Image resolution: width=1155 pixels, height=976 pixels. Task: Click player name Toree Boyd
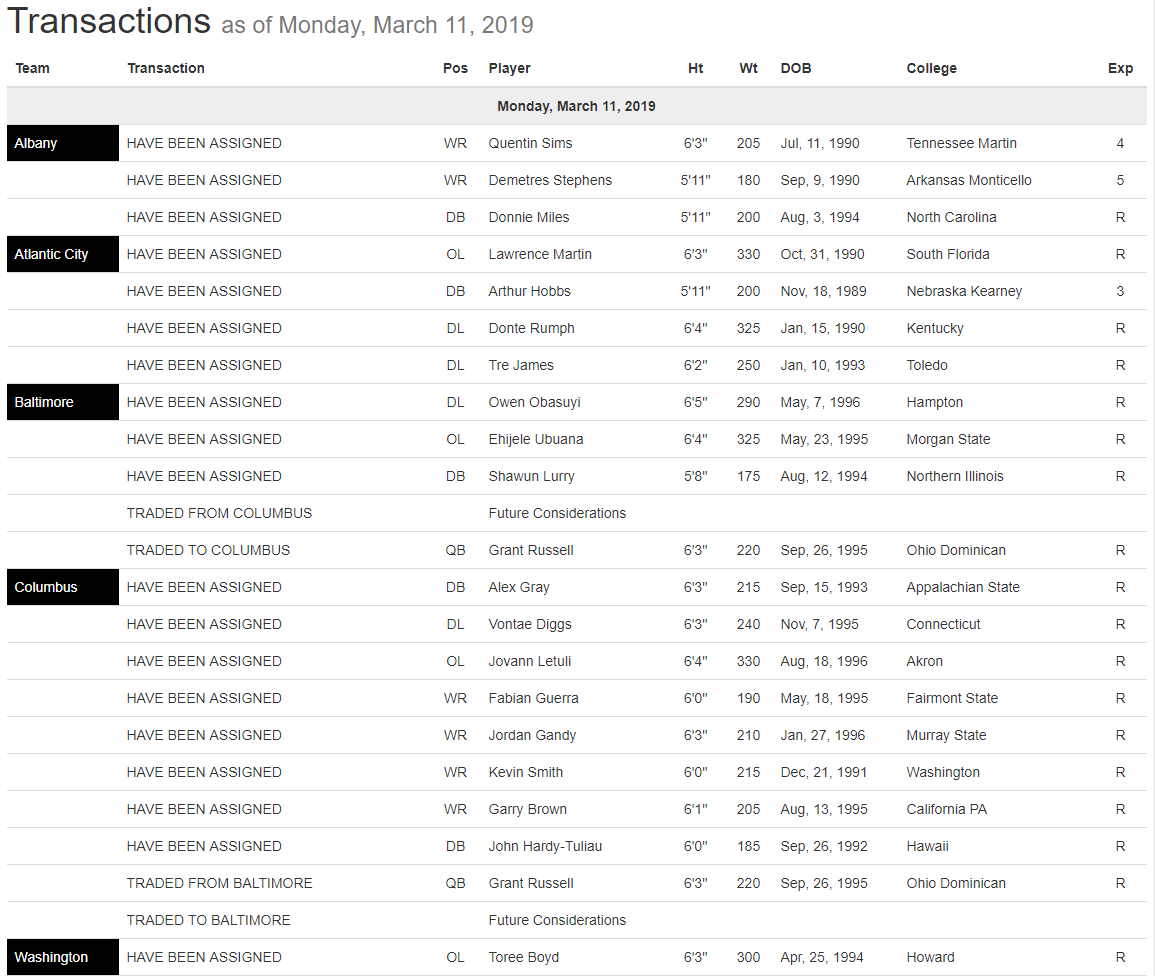point(523,957)
